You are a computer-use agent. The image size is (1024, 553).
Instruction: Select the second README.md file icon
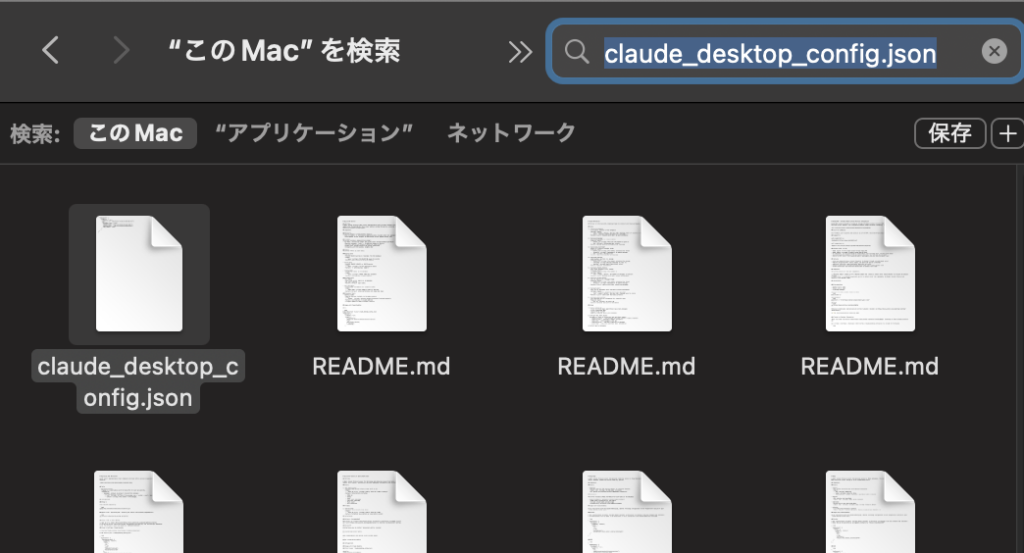(627, 274)
